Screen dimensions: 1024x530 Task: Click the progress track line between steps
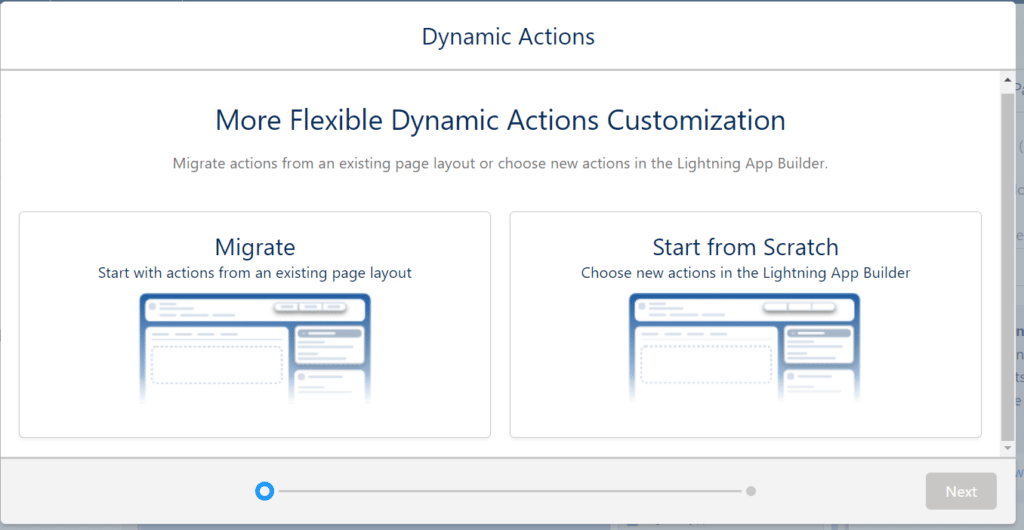[x=510, y=491]
